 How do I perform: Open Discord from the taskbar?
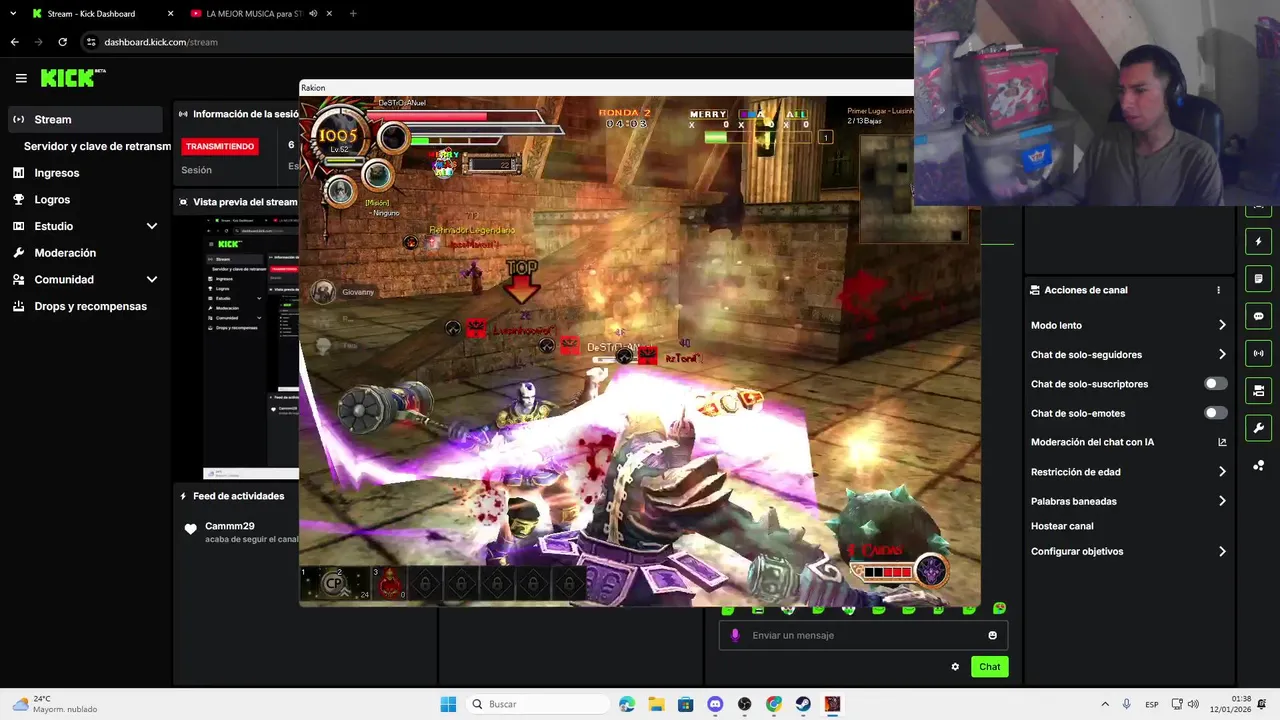pyautogui.click(x=715, y=704)
